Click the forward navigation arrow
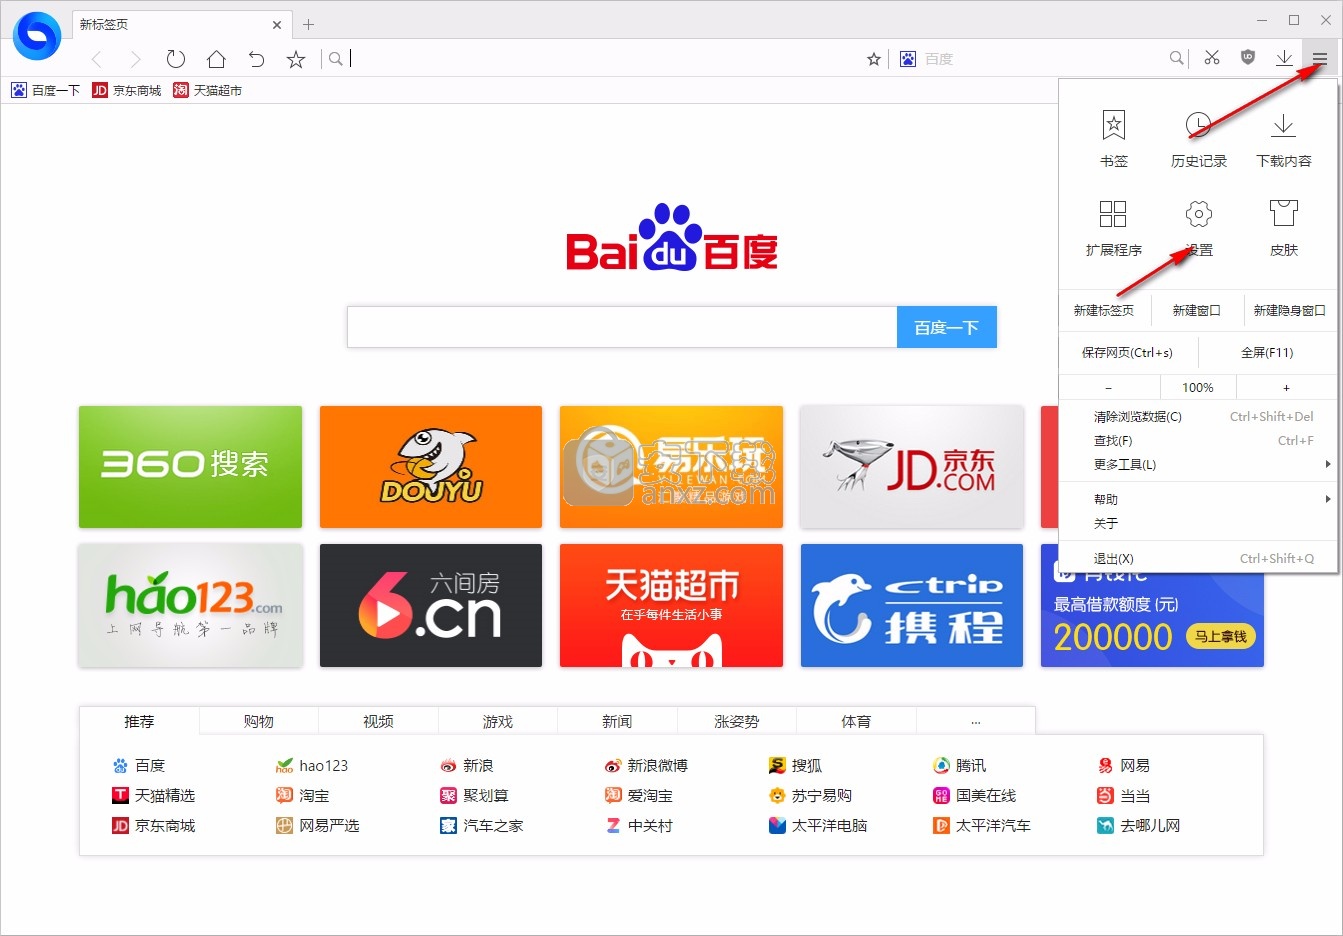 point(136,59)
